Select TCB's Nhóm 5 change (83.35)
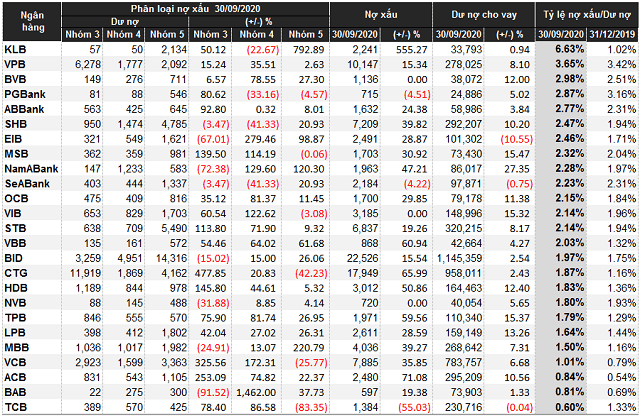Screen dimensions: 640x418 [311, 407]
